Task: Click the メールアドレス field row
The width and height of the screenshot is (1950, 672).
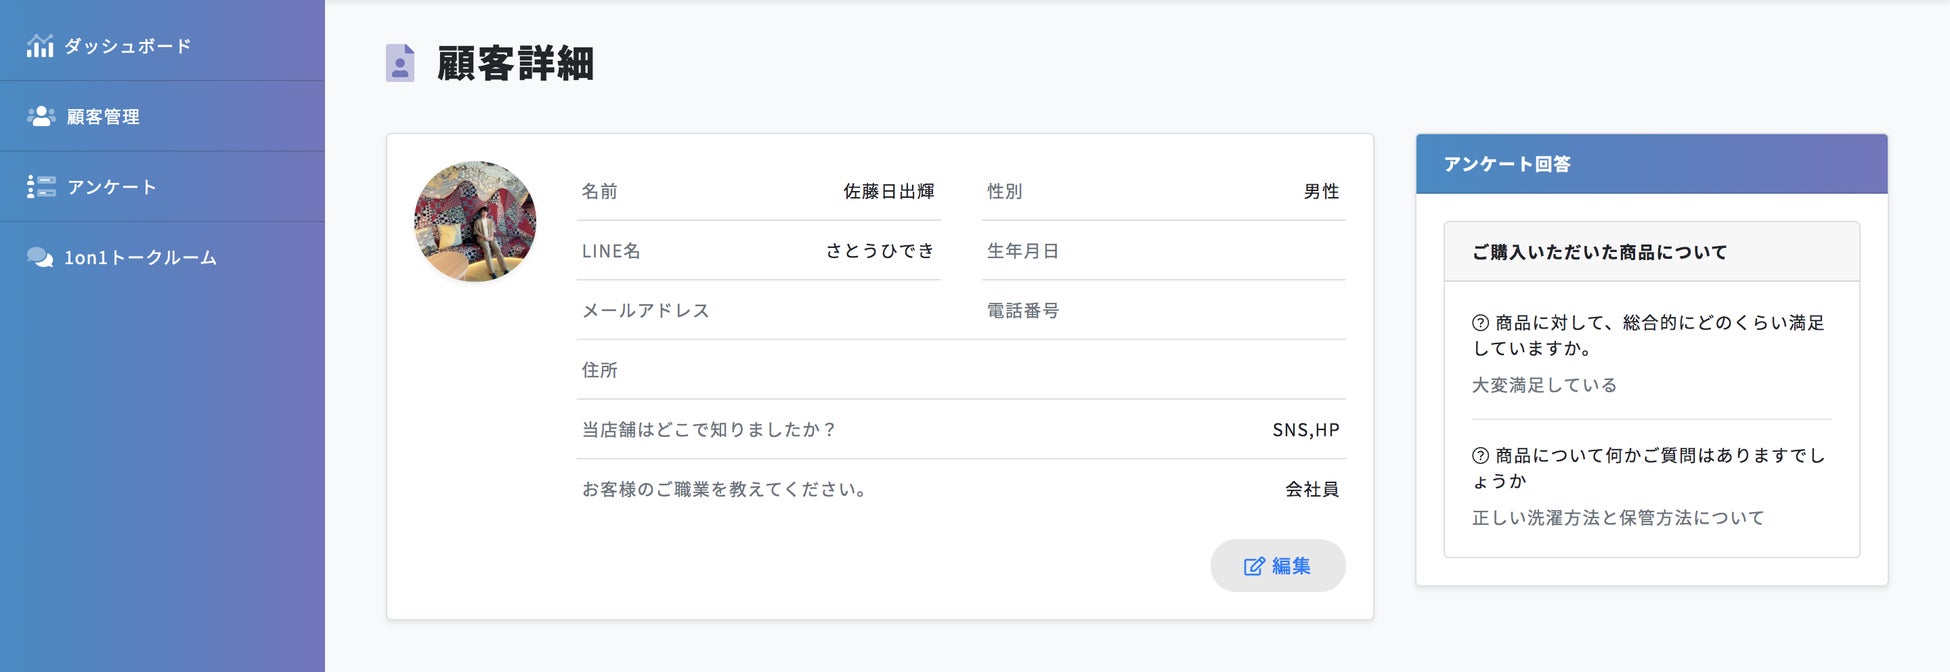Action: point(760,311)
